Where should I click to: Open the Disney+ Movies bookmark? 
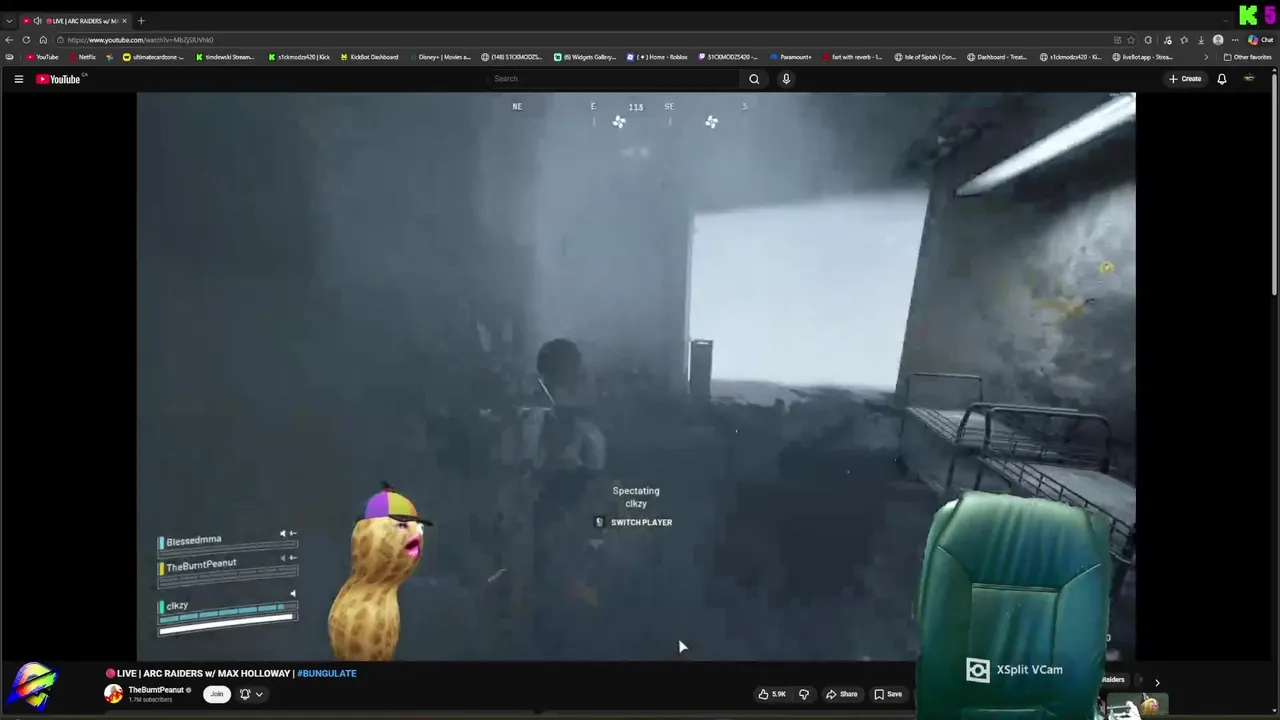click(439, 57)
